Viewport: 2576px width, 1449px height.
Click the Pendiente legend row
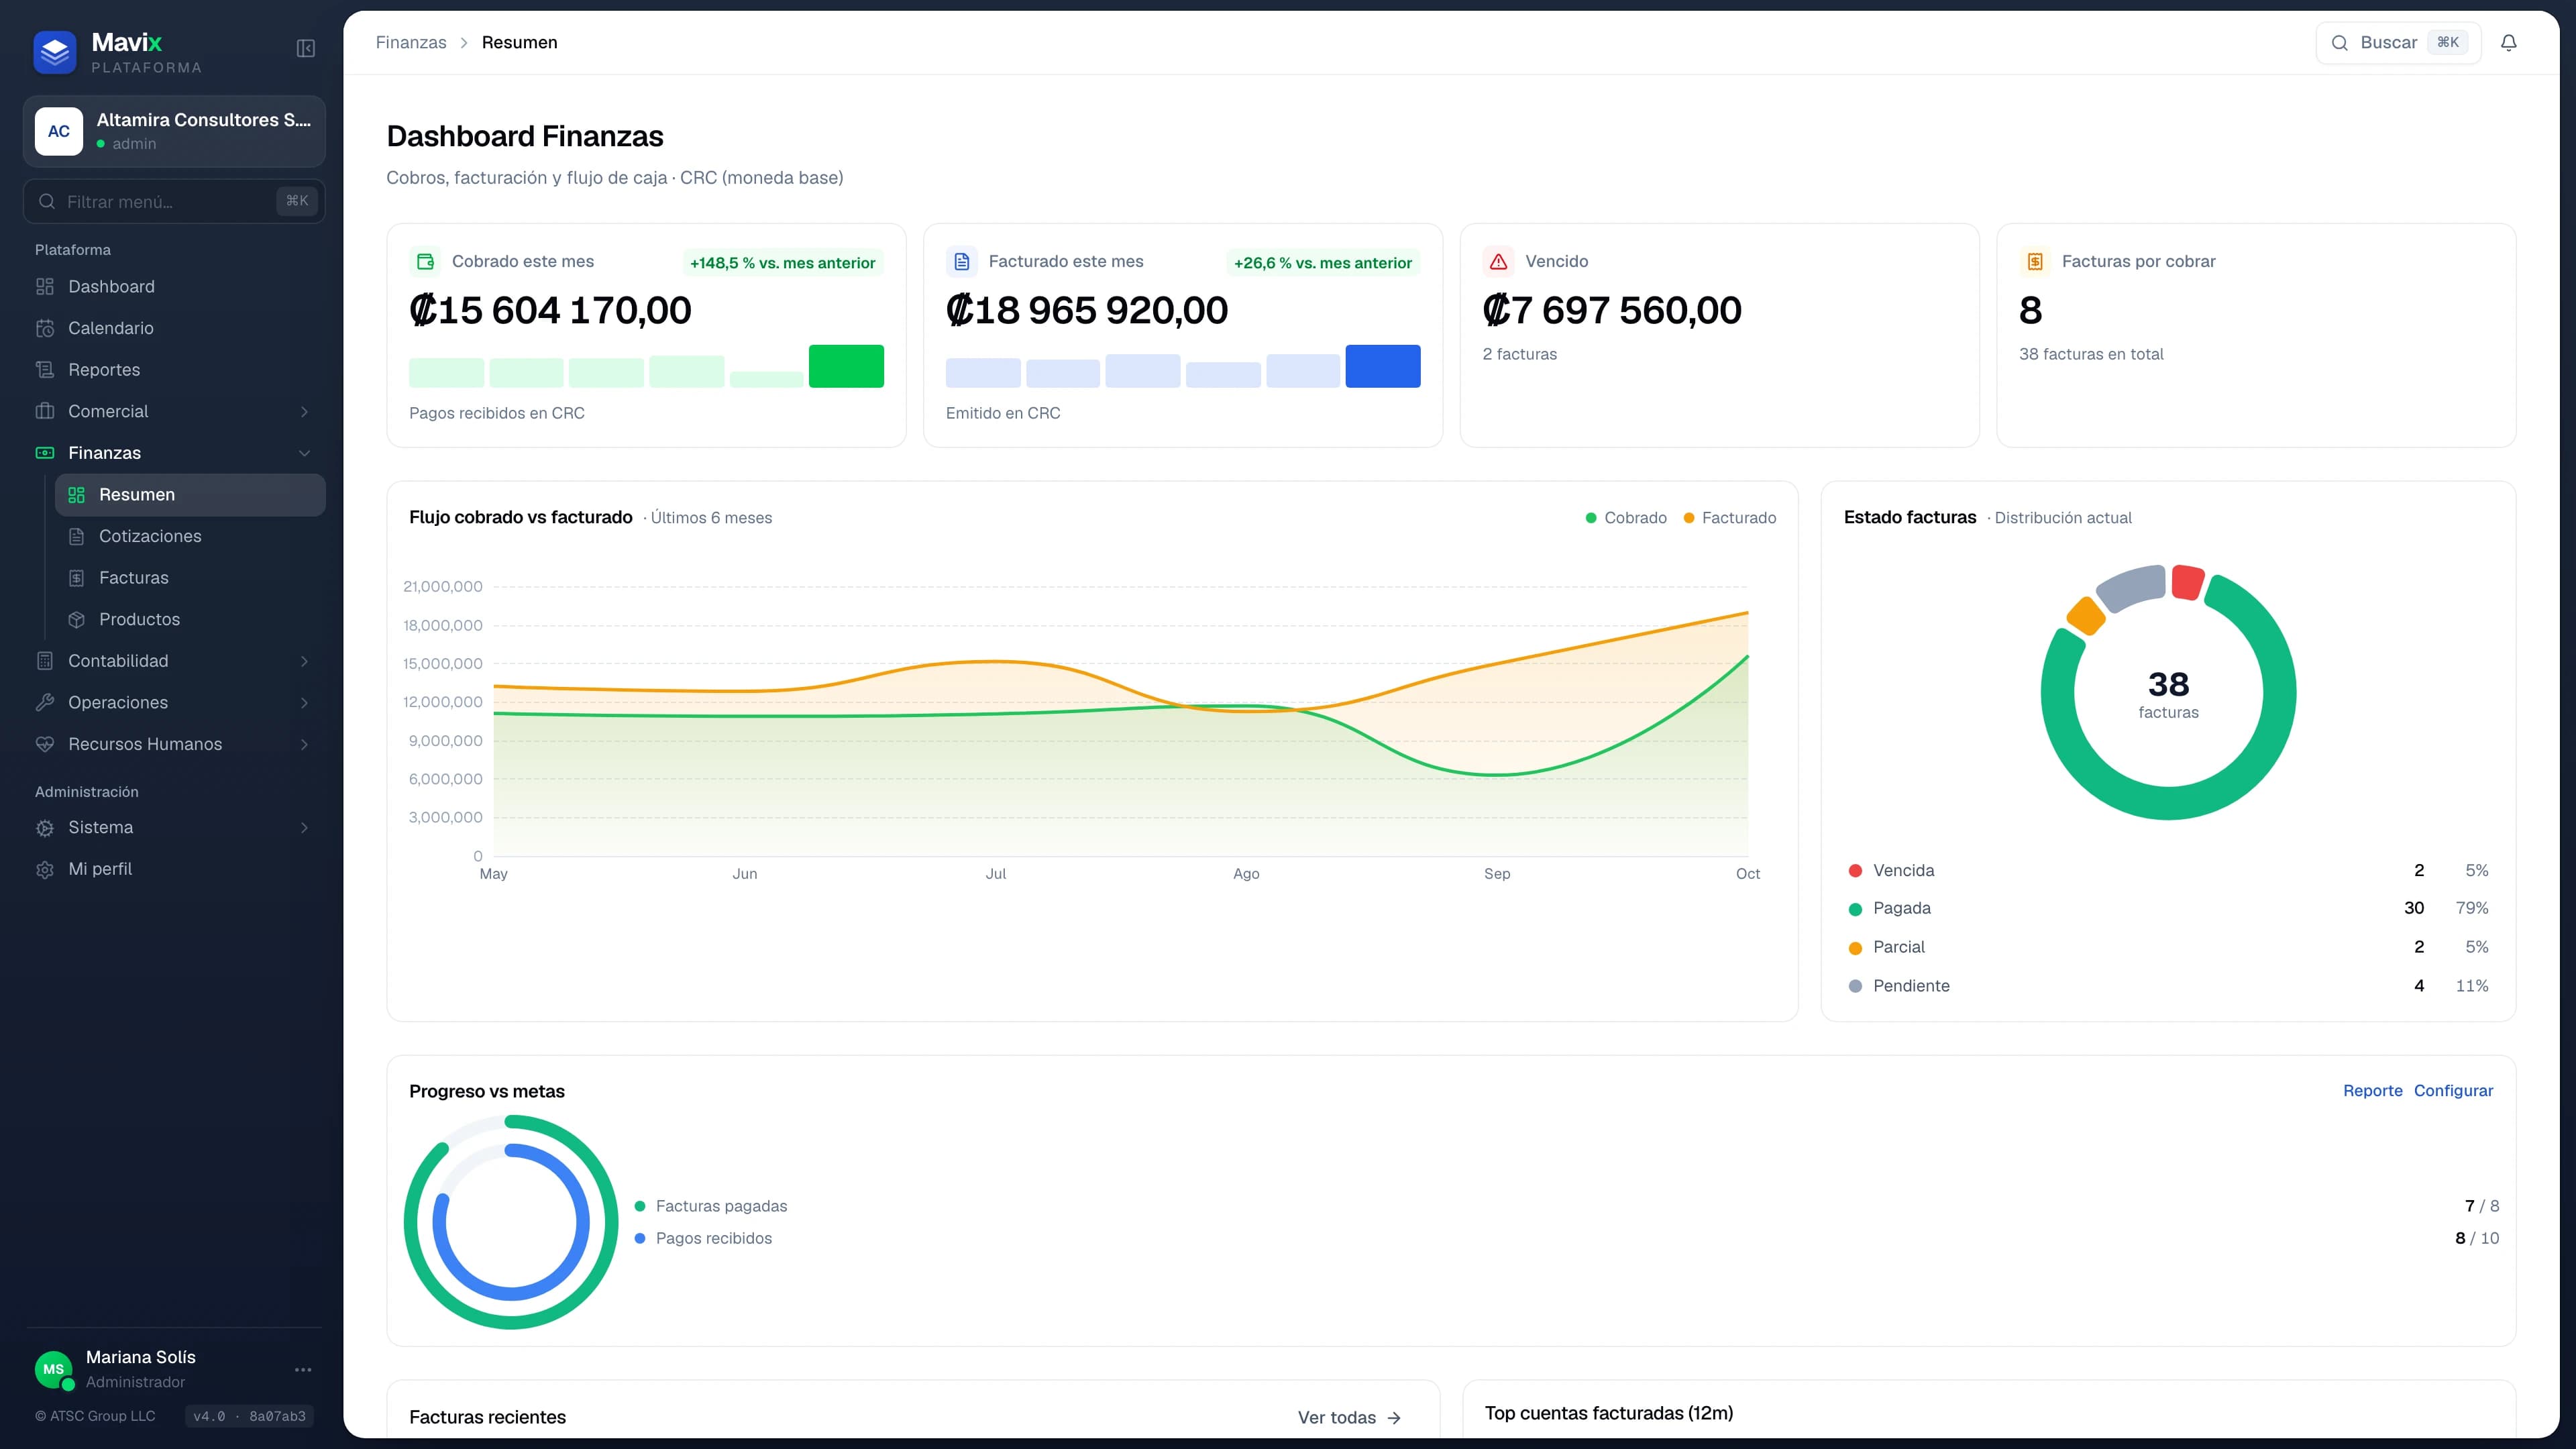tap(2168, 986)
